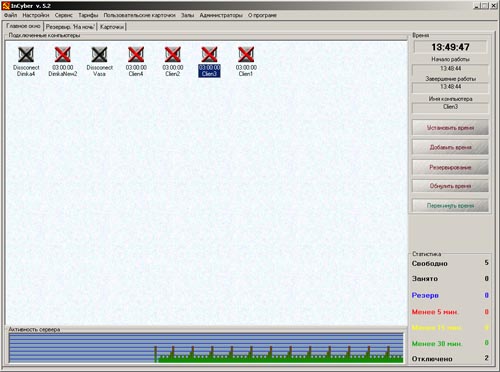Open the Администраторы menu
This screenshot has height=372, width=500.
[221, 15]
